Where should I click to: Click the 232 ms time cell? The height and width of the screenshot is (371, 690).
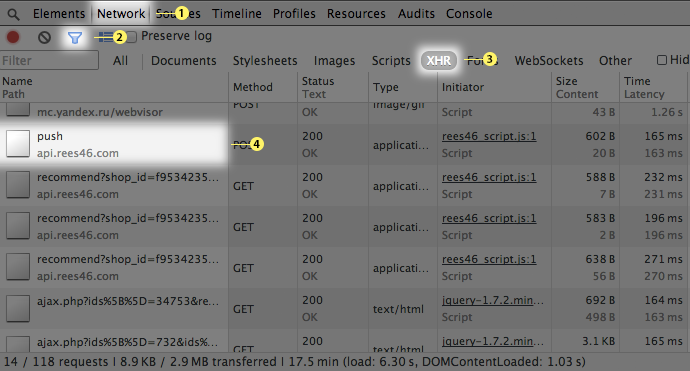(663, 177)
